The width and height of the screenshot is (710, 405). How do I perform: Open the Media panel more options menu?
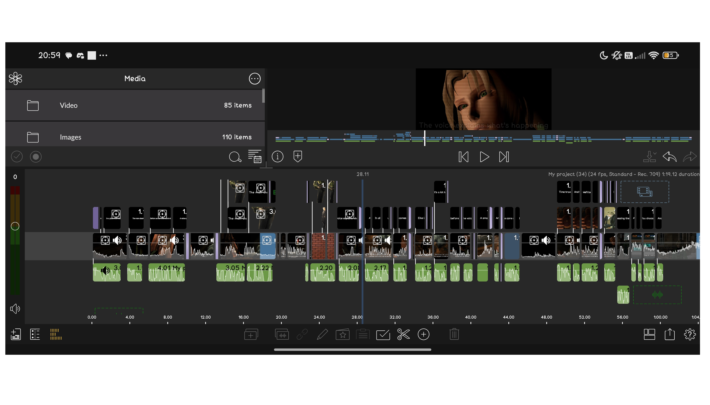(254, 78)
